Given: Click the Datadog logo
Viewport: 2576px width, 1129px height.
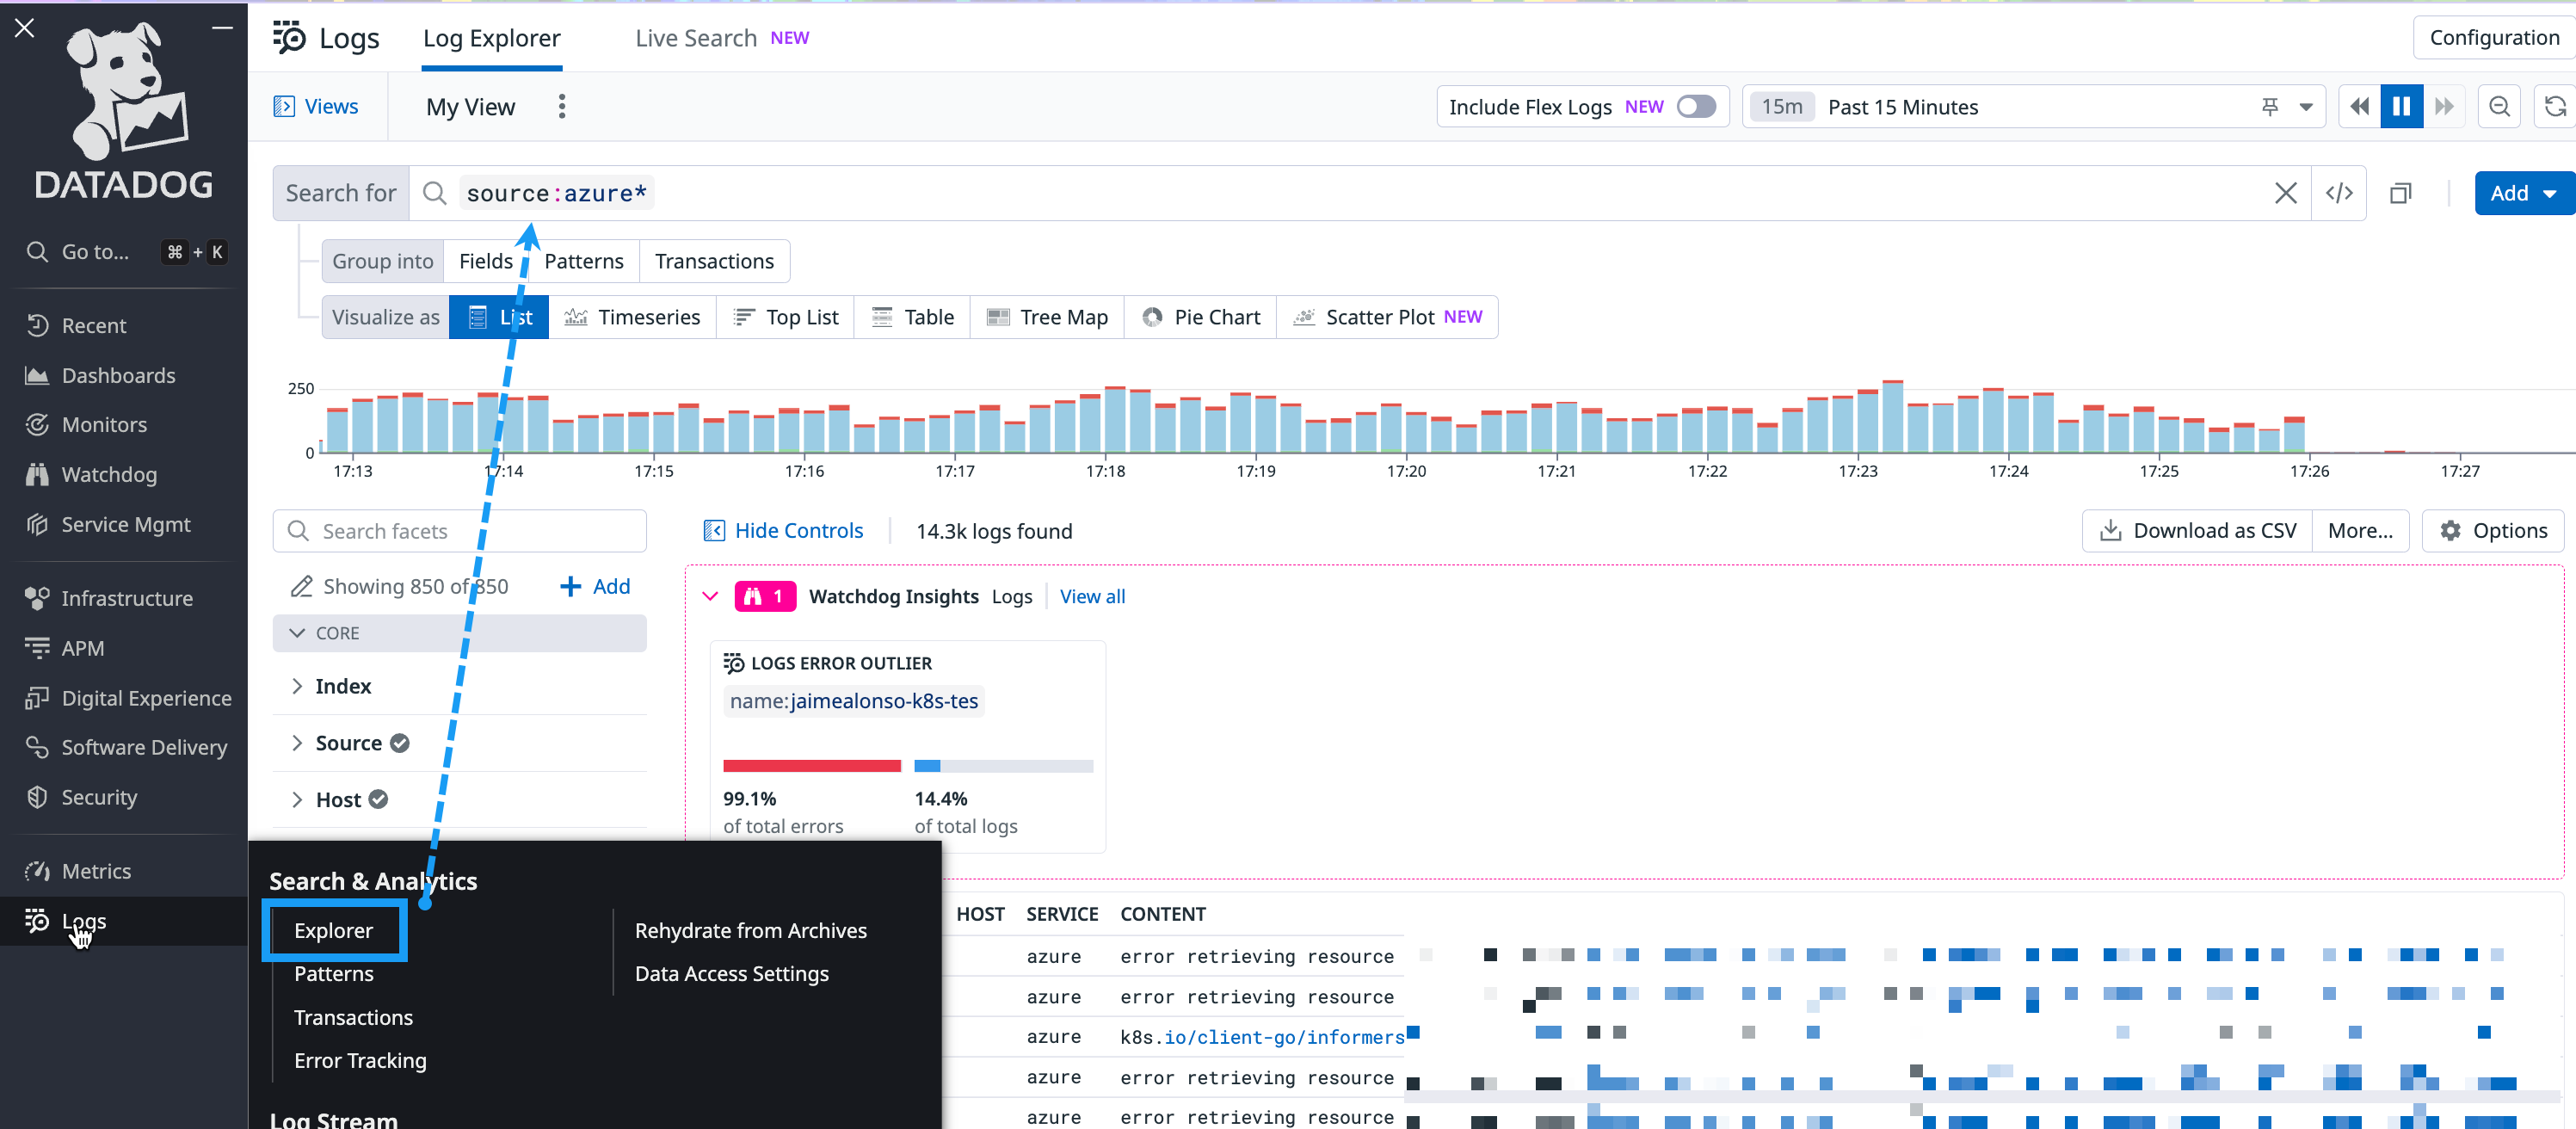Looking at the screenshot, I should (x=124, y=110).
